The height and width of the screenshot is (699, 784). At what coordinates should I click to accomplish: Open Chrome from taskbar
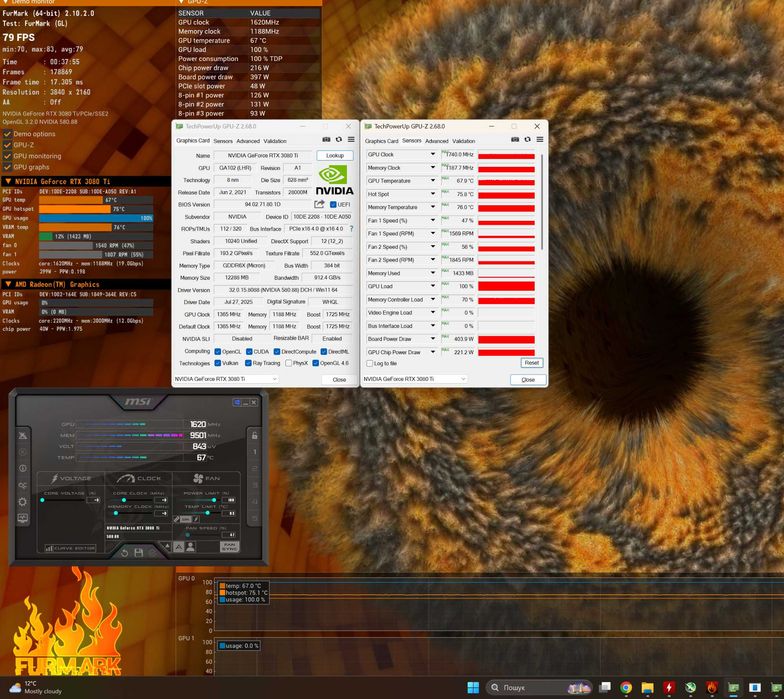click(626, 688)
